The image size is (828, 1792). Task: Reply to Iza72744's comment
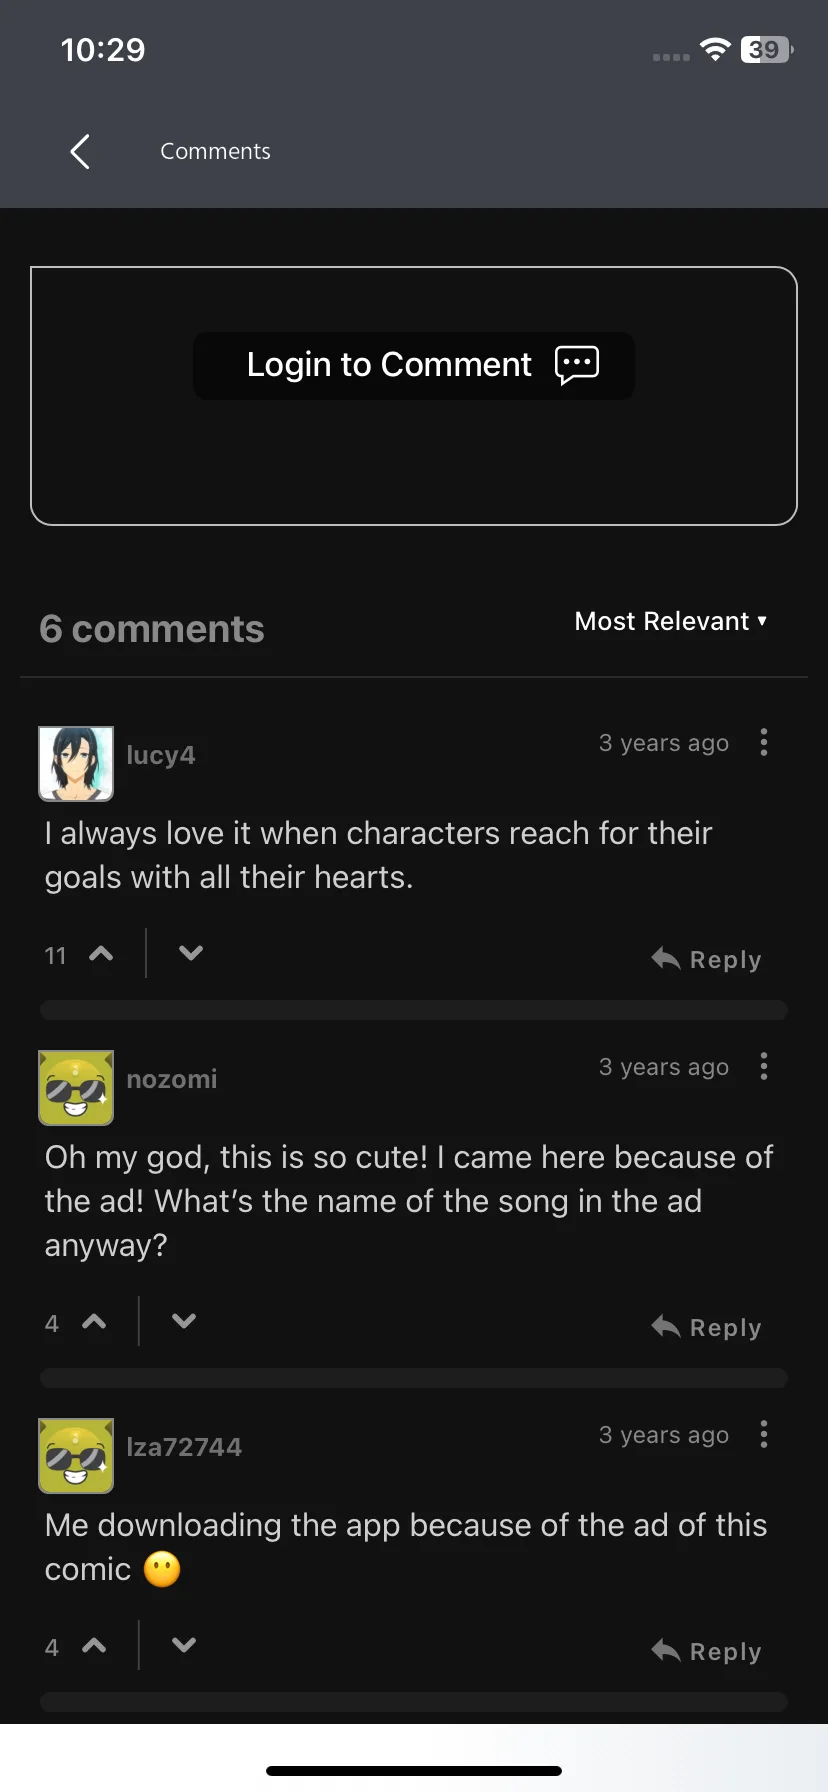707,1651
